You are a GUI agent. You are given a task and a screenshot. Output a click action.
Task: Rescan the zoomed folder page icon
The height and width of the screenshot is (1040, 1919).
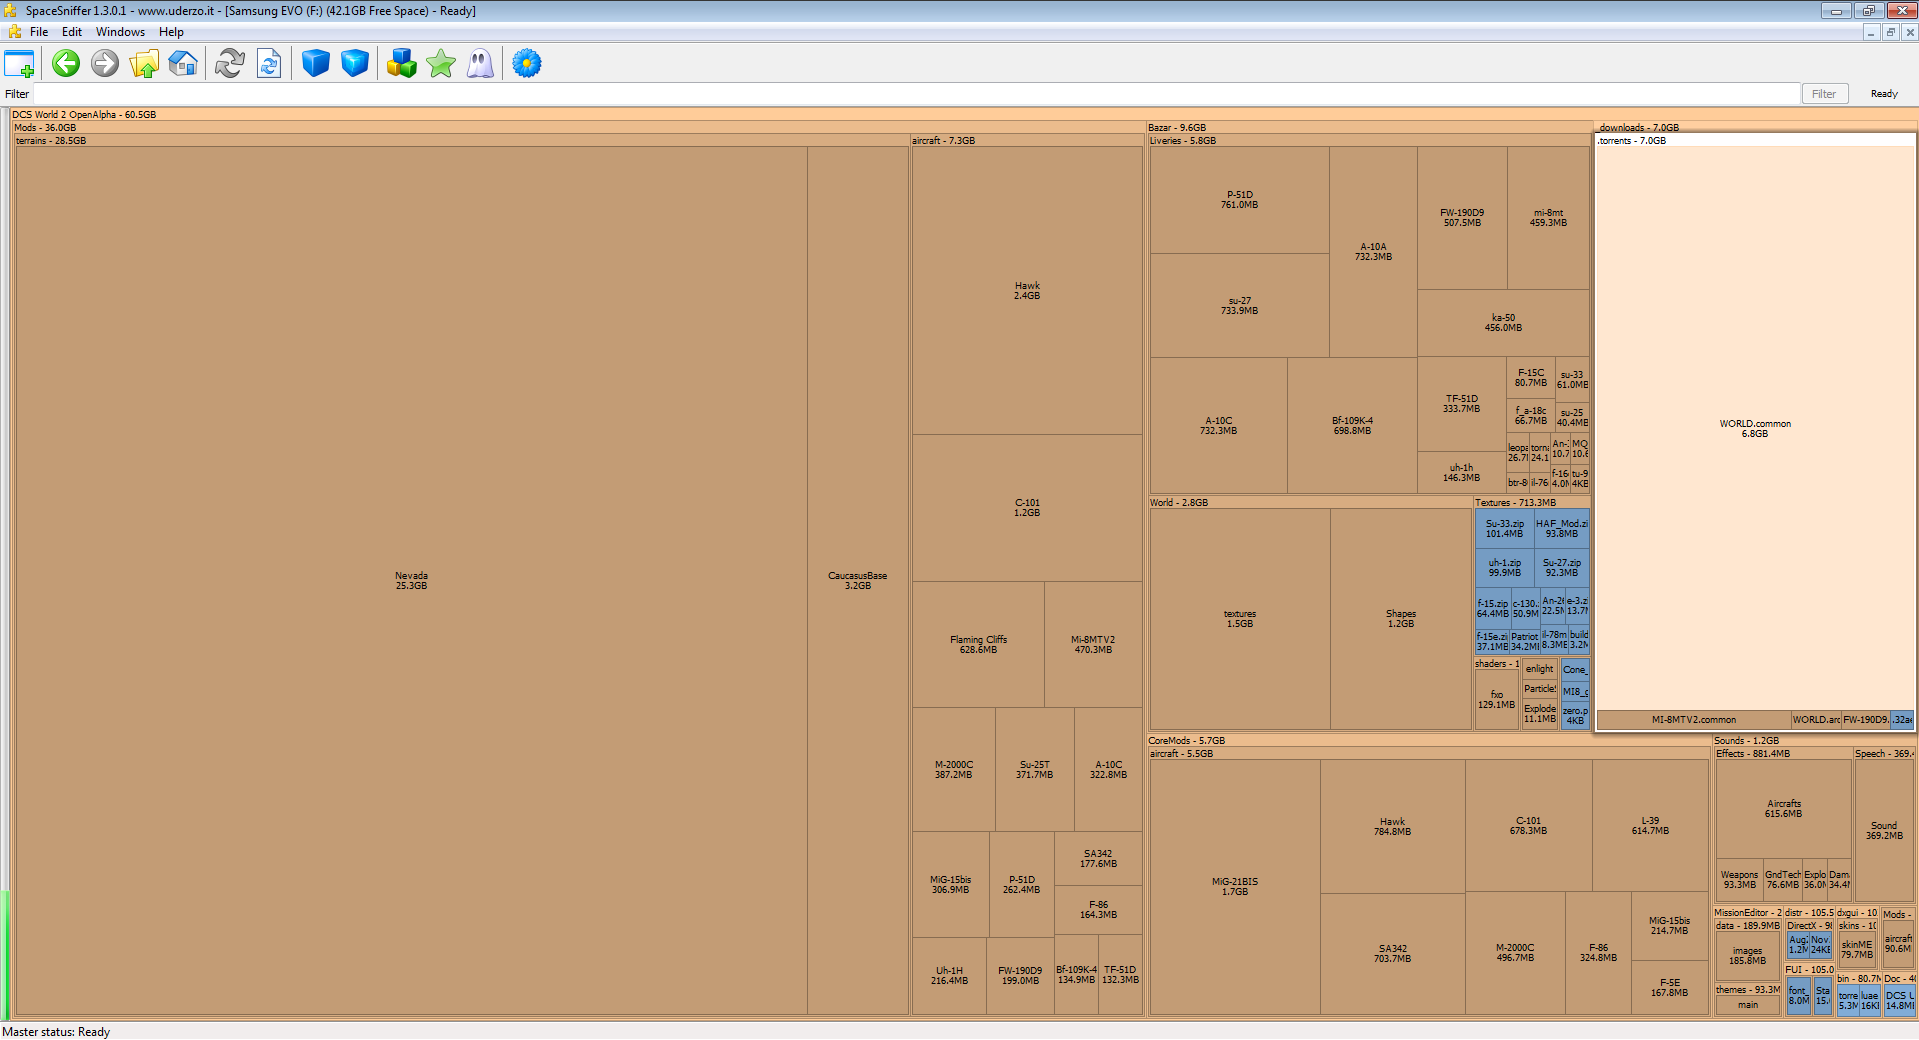[269, 64]
